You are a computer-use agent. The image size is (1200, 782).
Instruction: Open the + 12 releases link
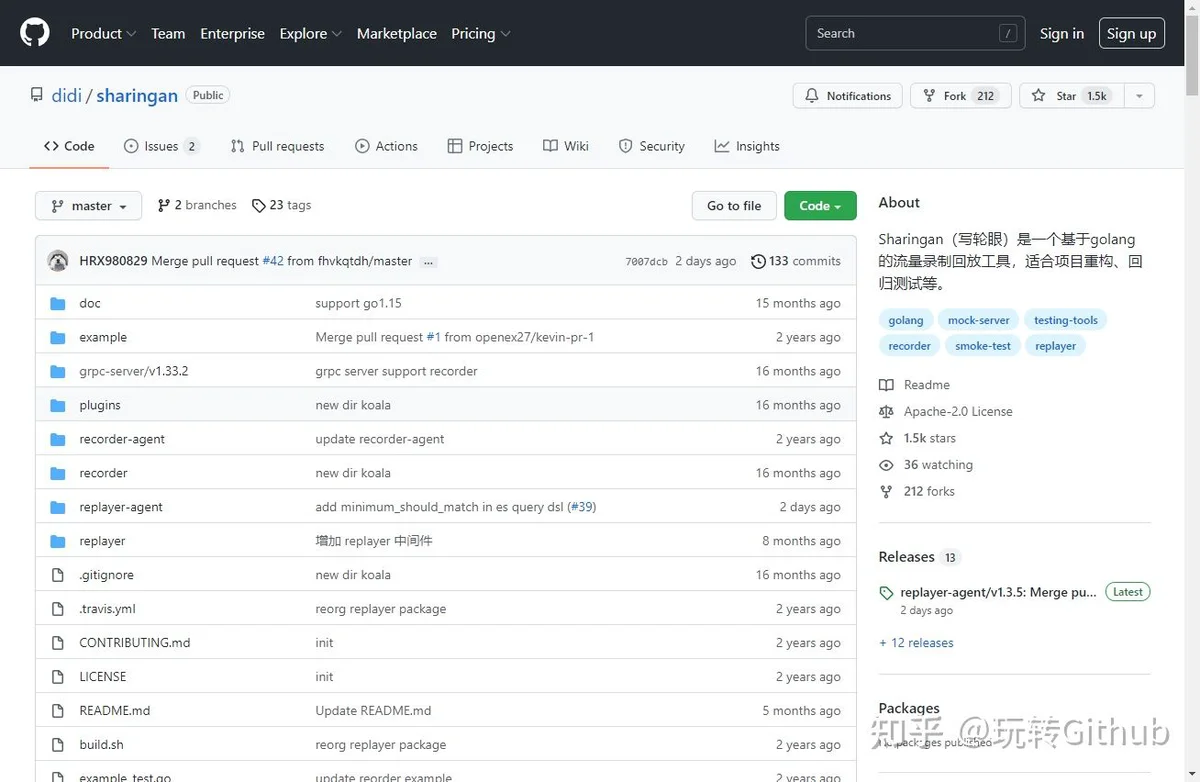(x=916, y=643)
